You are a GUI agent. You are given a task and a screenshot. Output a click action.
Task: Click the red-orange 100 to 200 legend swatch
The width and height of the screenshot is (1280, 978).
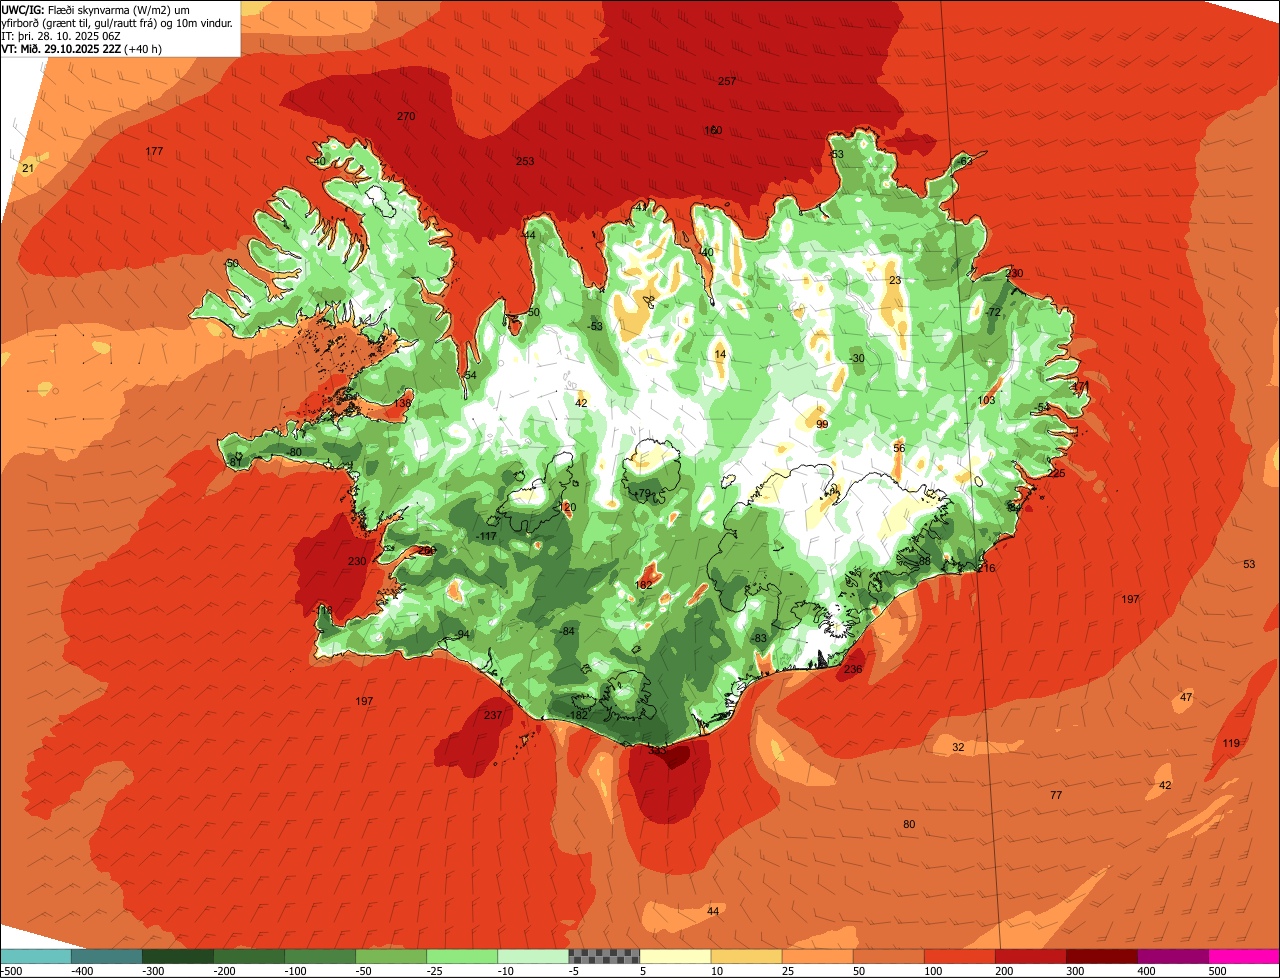(x=958, y=956)
